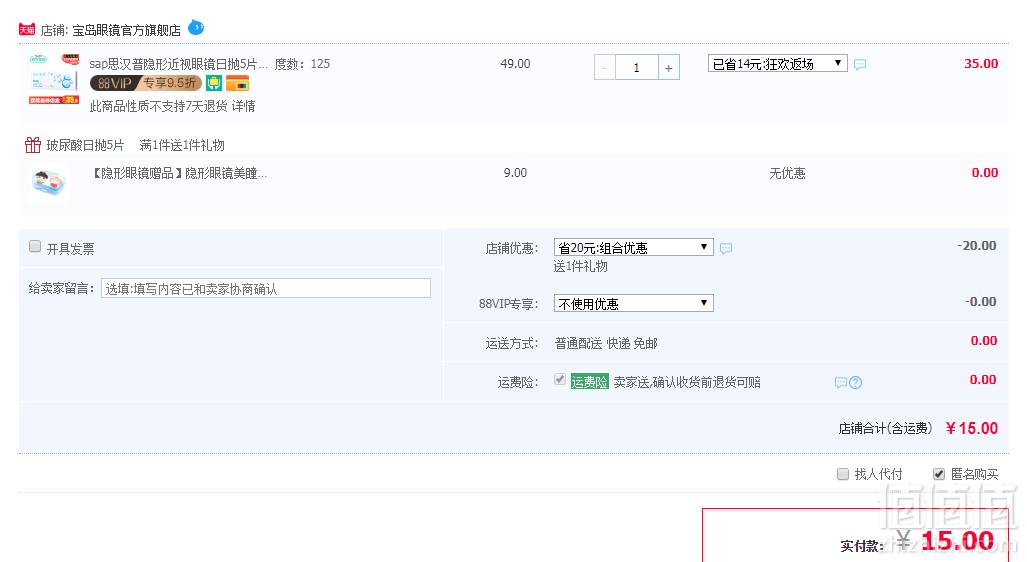
Task: Open the 【隐形眼镜赠品】 gift product link
Action: tap(178, 174)
